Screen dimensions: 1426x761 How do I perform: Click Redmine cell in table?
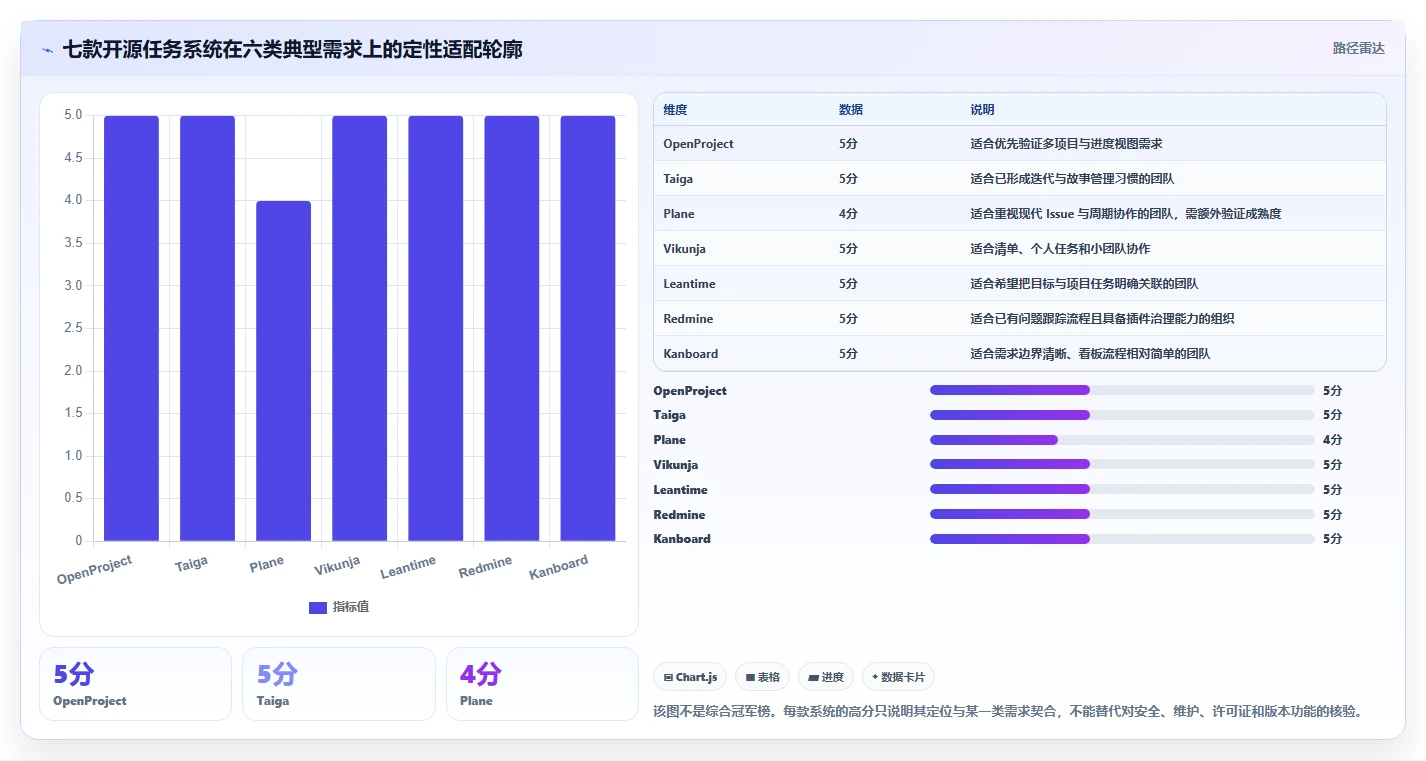(688, 319)
